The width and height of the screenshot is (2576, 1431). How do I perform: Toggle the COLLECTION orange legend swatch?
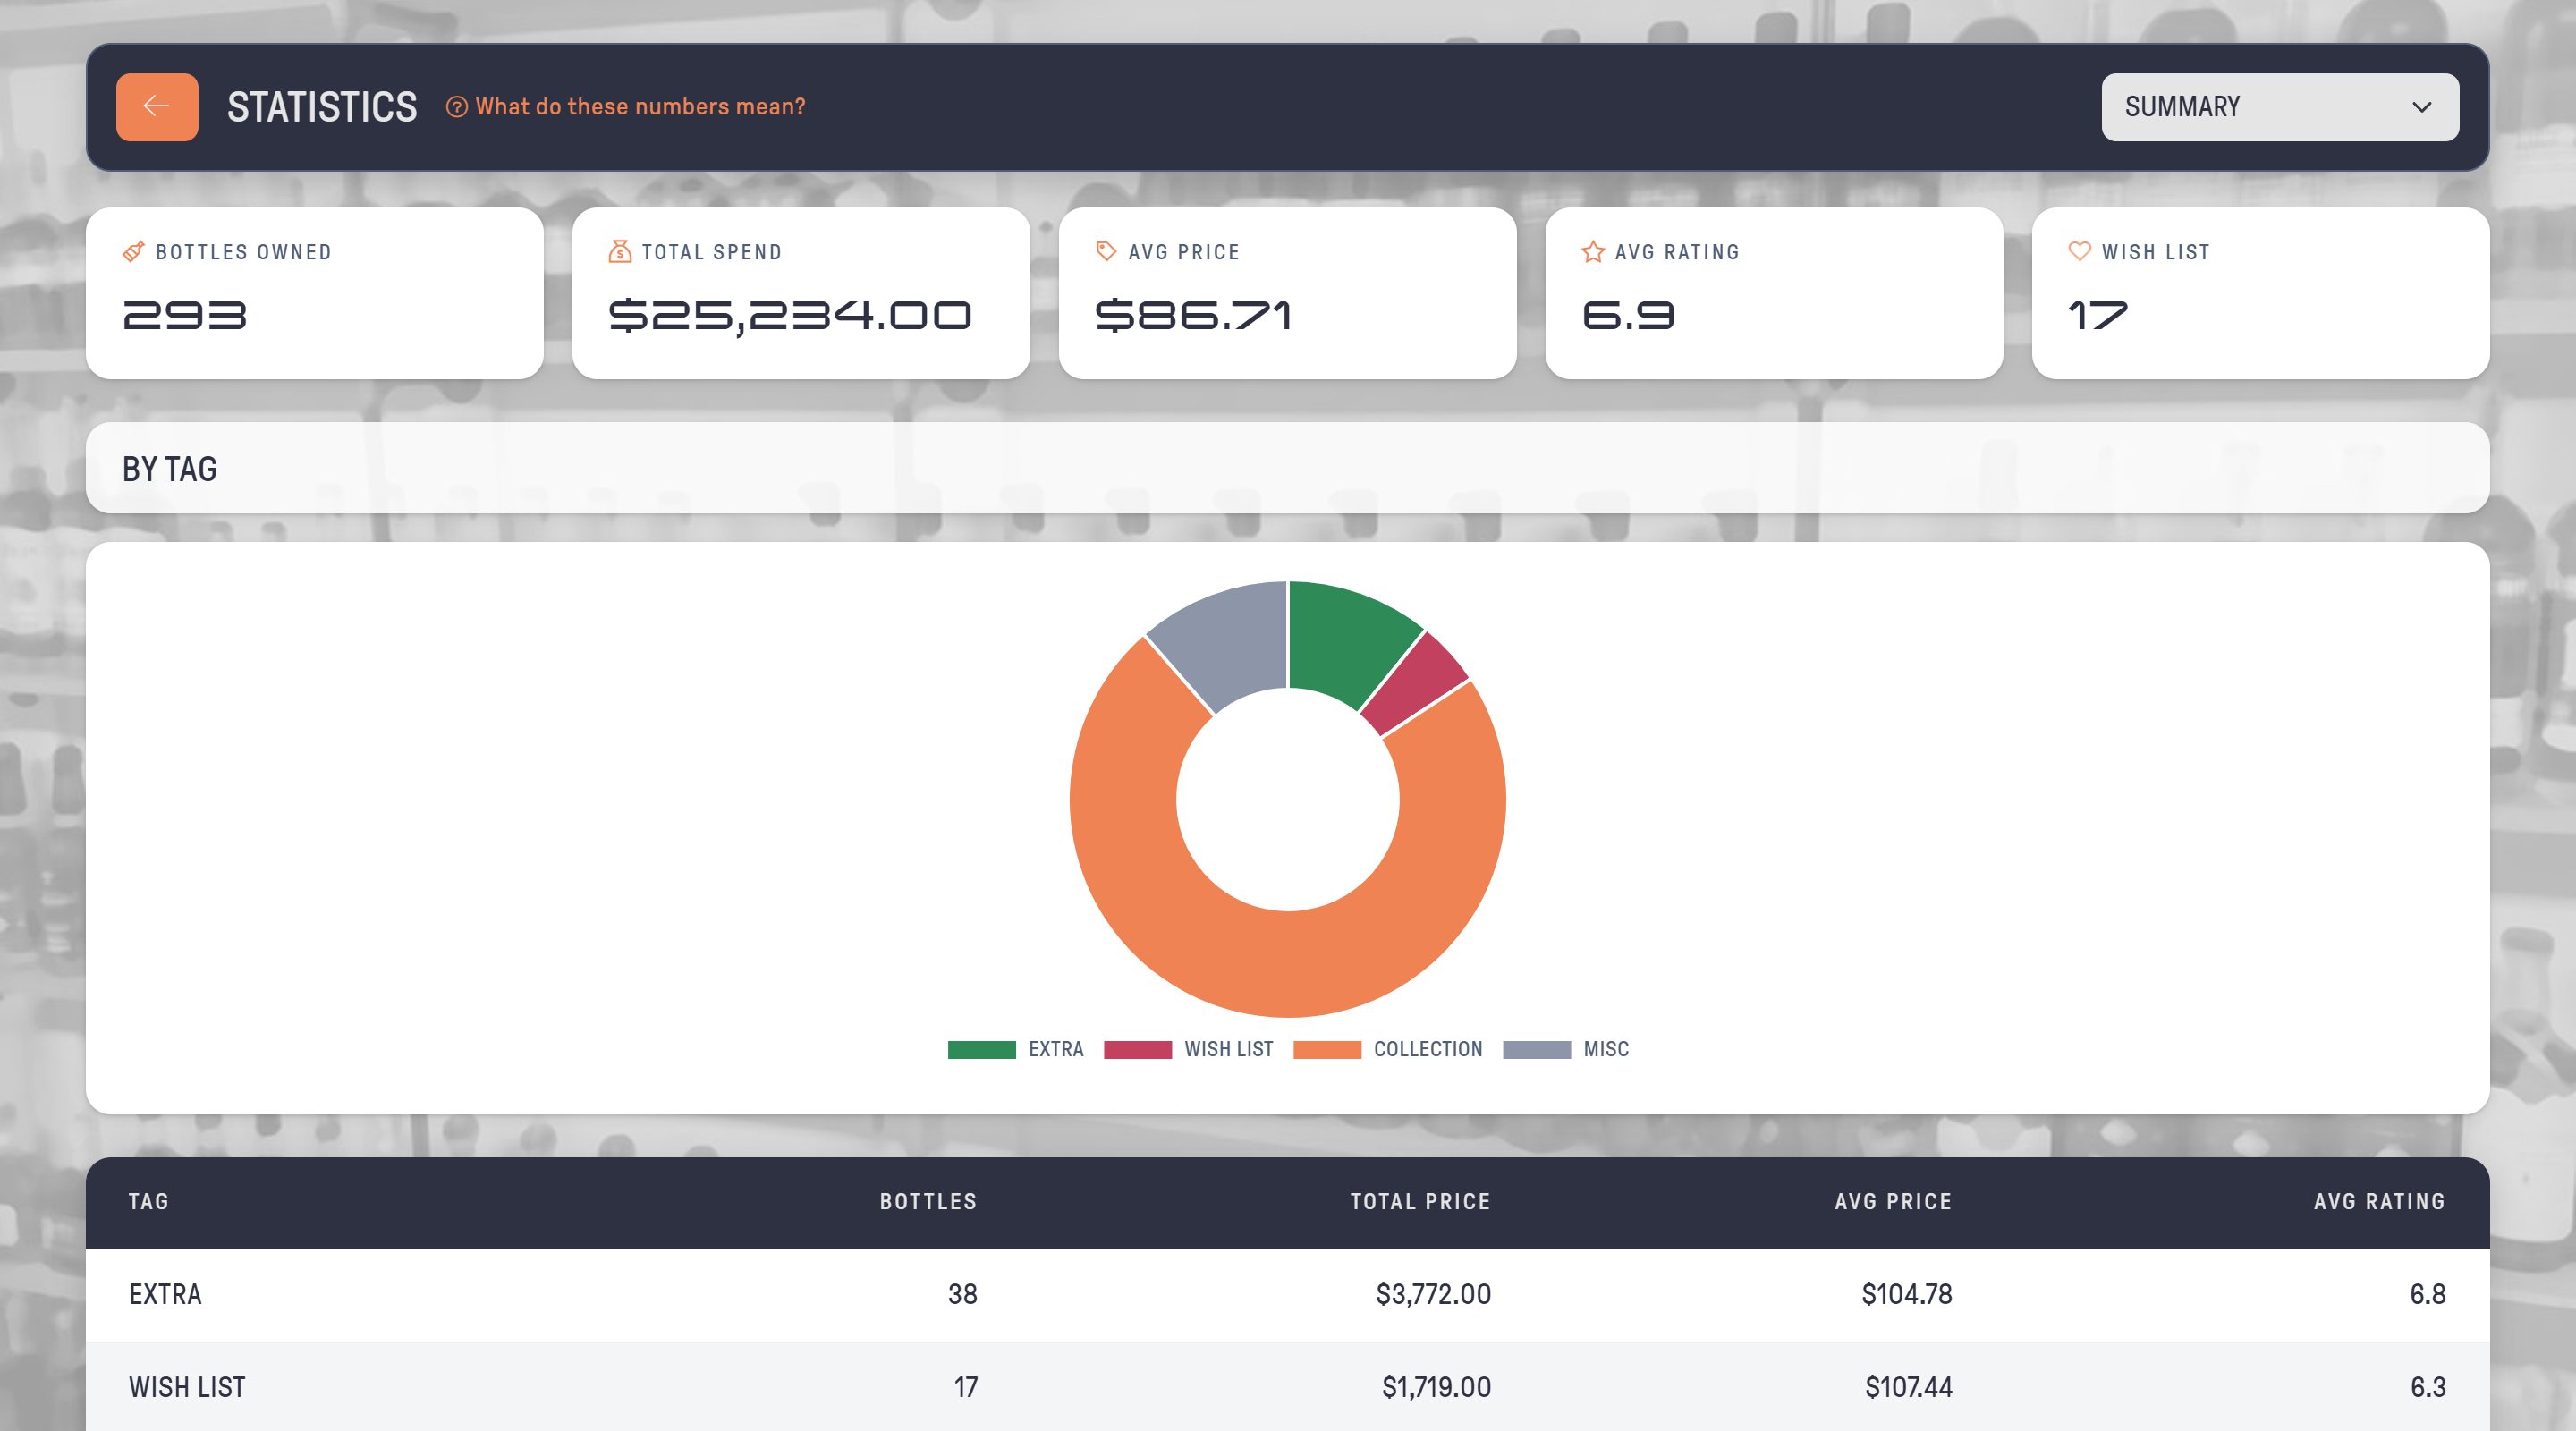click(x=1326, y=1050)
